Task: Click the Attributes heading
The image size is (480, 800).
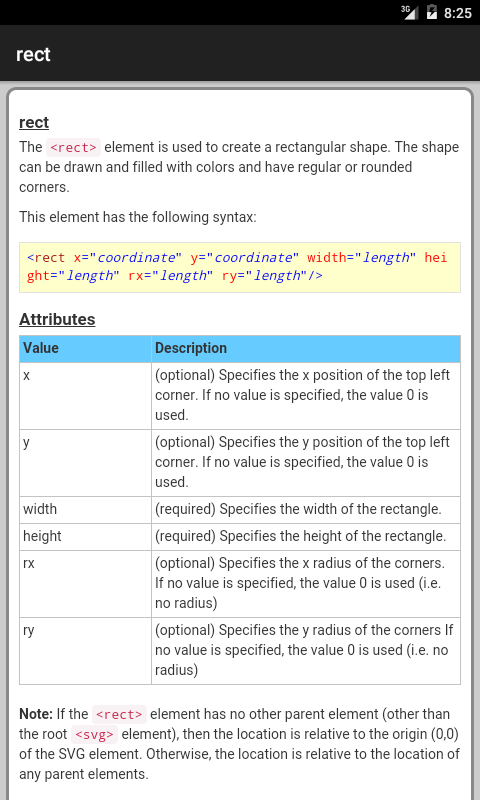Action: [x=57, y=319]
